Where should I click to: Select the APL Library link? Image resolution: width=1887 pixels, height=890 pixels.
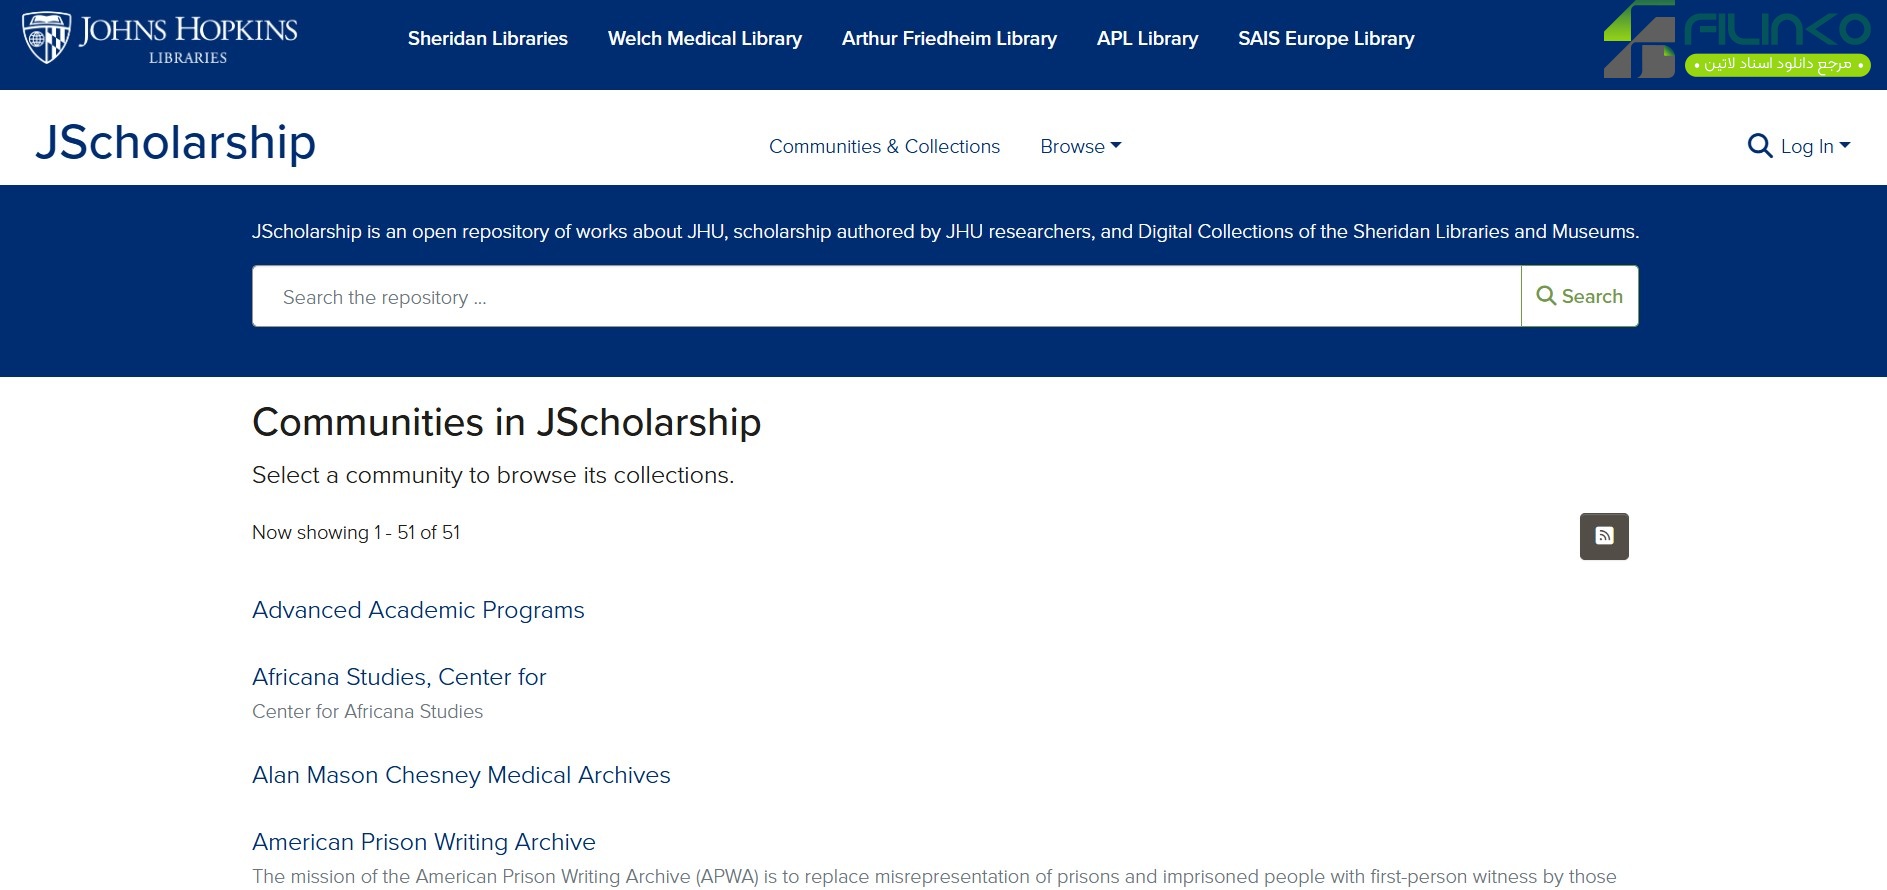tap(1147, 39)
